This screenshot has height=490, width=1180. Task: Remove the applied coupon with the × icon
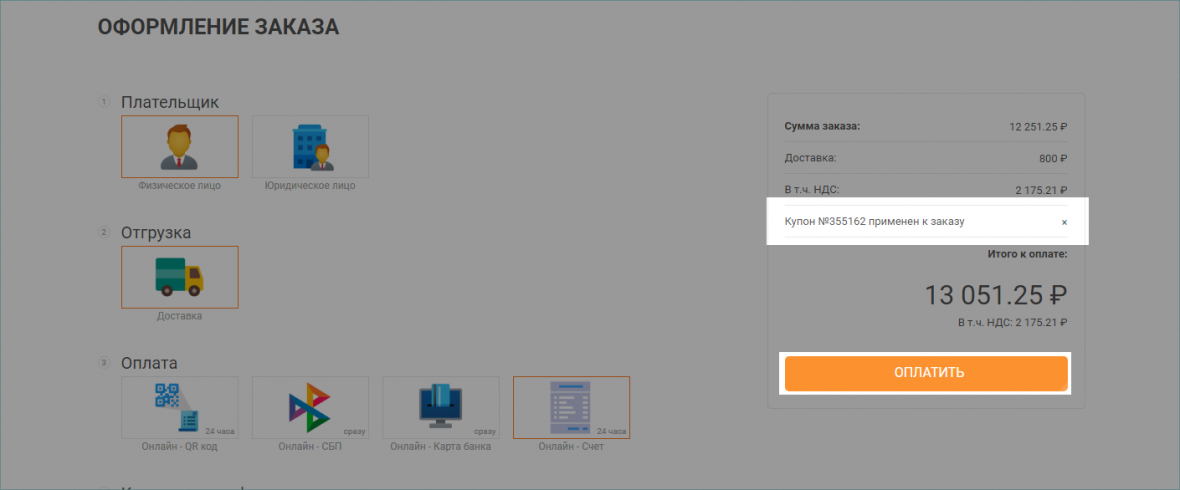coord(1064,222)
